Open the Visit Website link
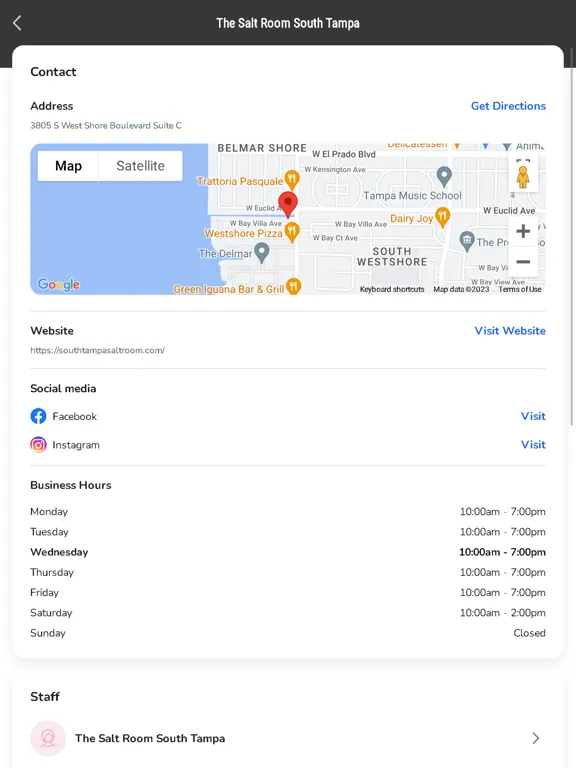 pyautogui.click(x=510, y=331)
